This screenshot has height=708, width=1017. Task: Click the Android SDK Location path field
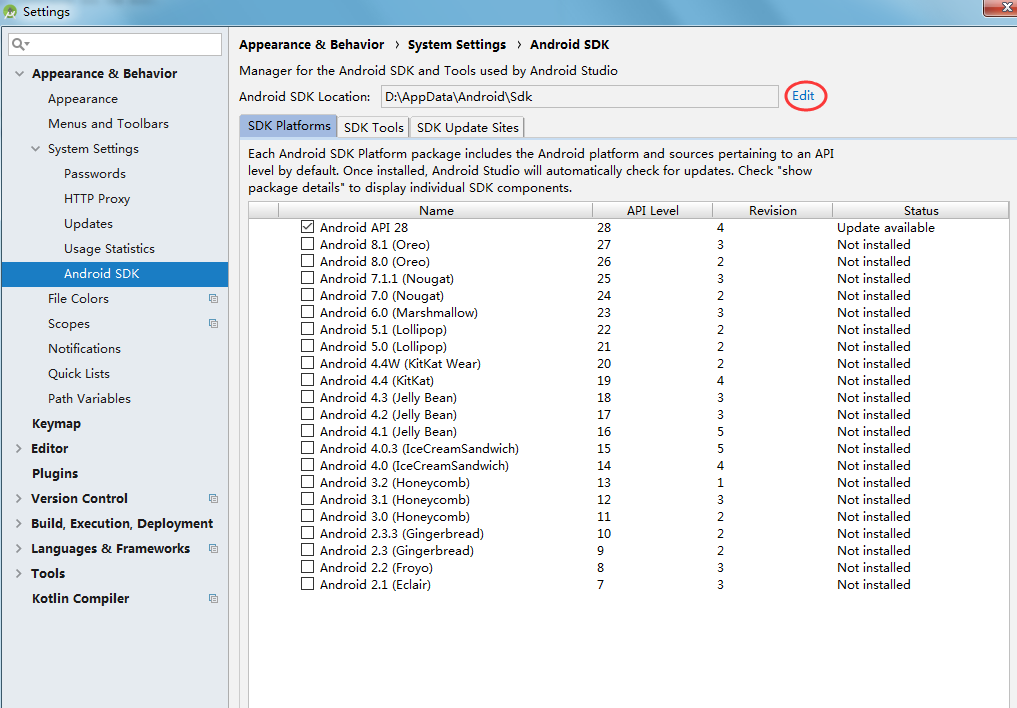580,95
